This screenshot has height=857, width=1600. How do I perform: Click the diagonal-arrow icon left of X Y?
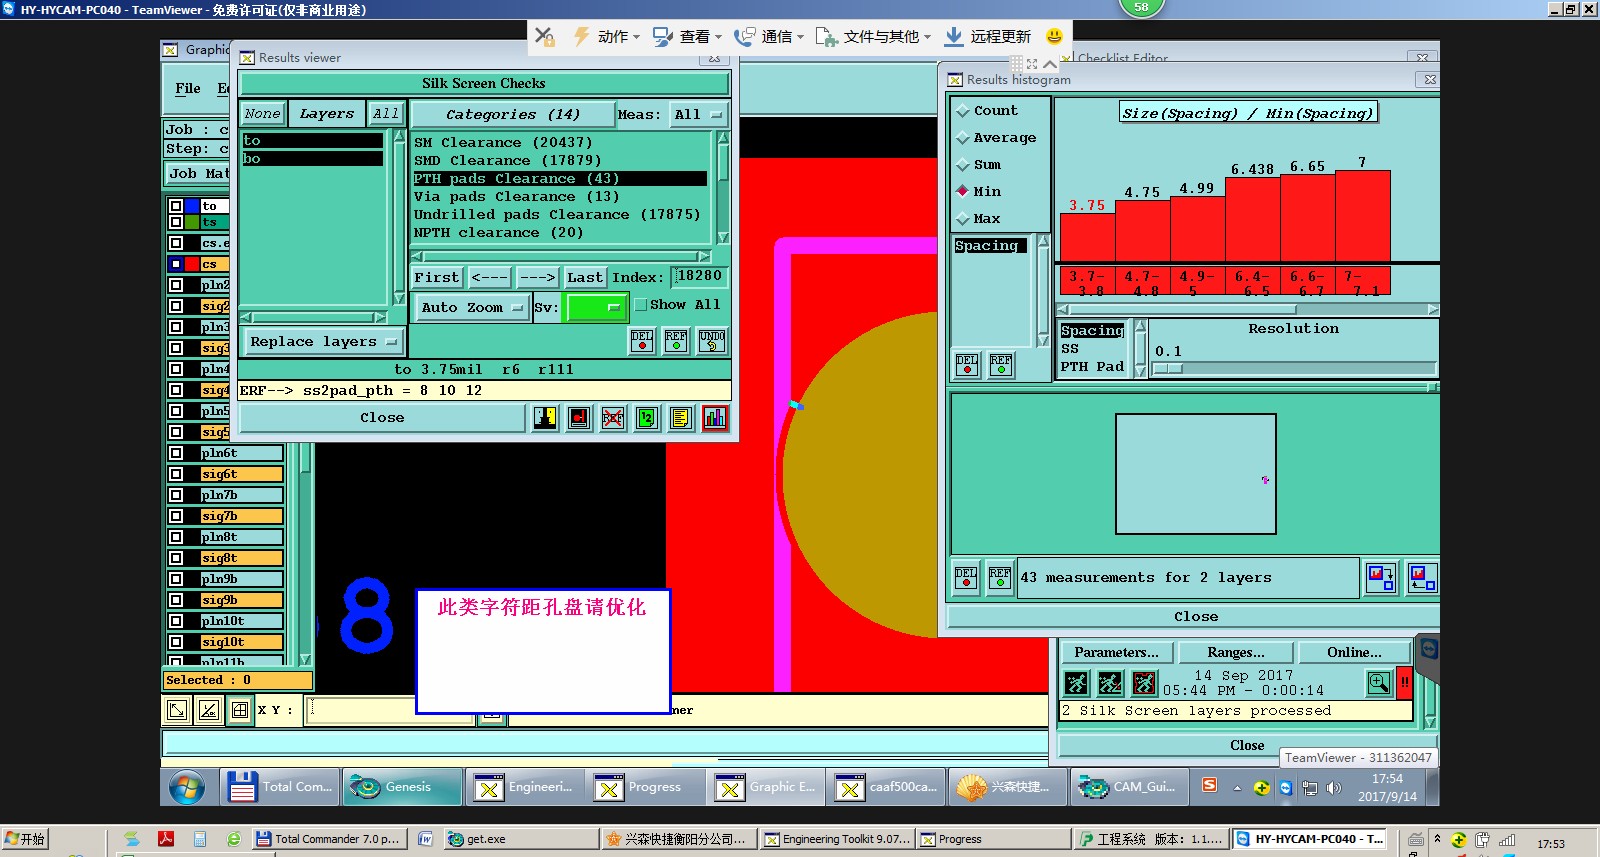[x=177, y=710]
